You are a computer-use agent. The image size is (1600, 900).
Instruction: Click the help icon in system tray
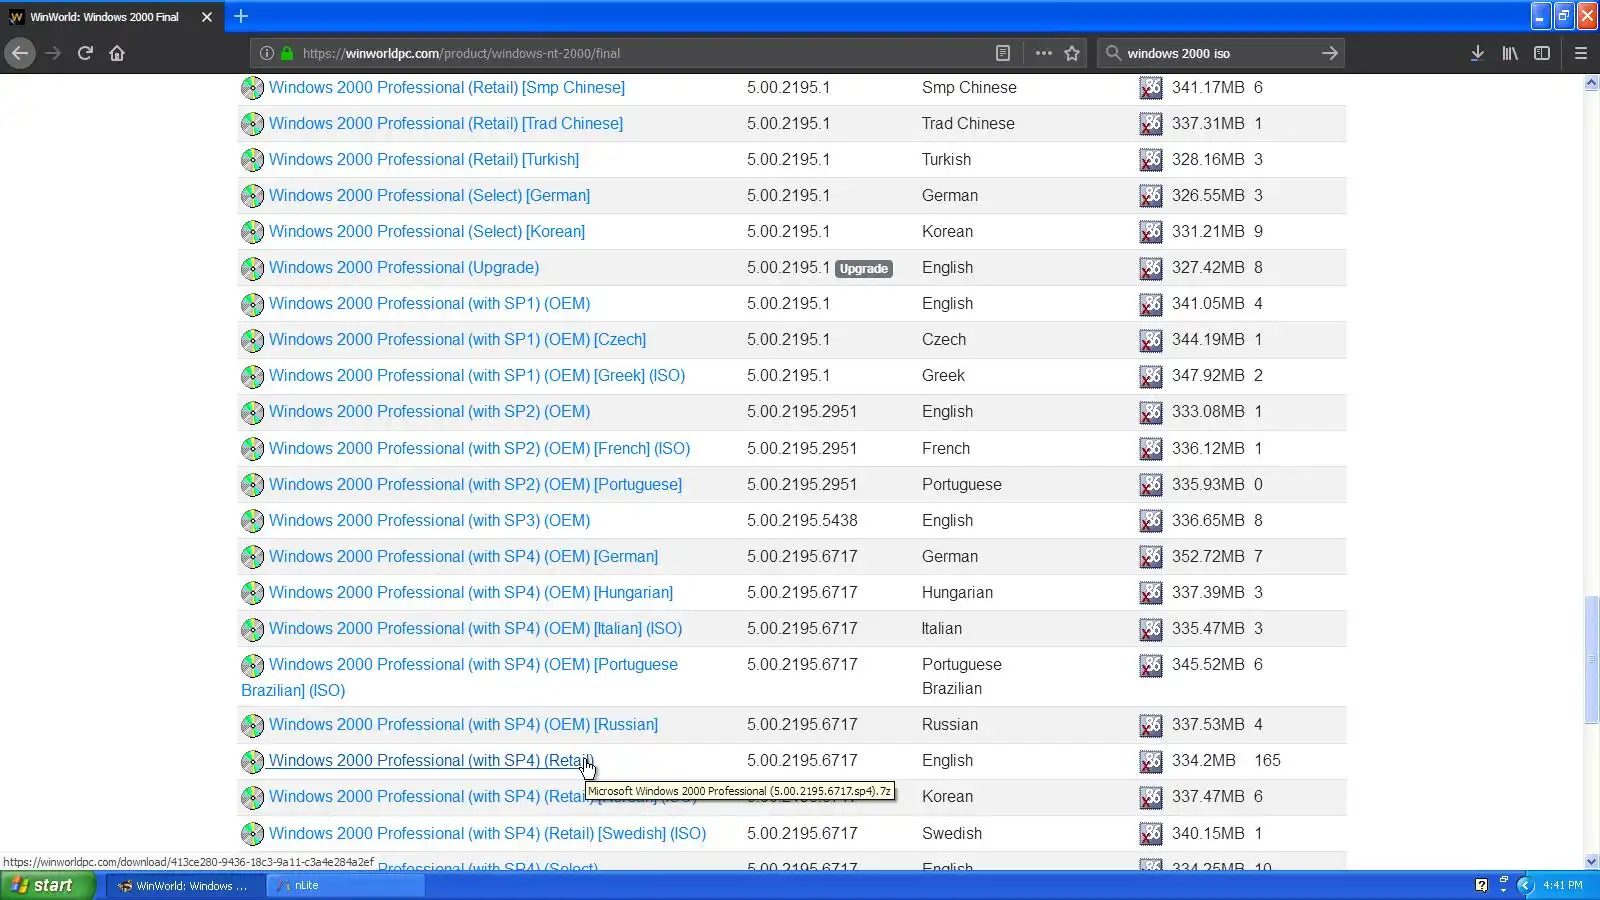[x=1481, y=885]
